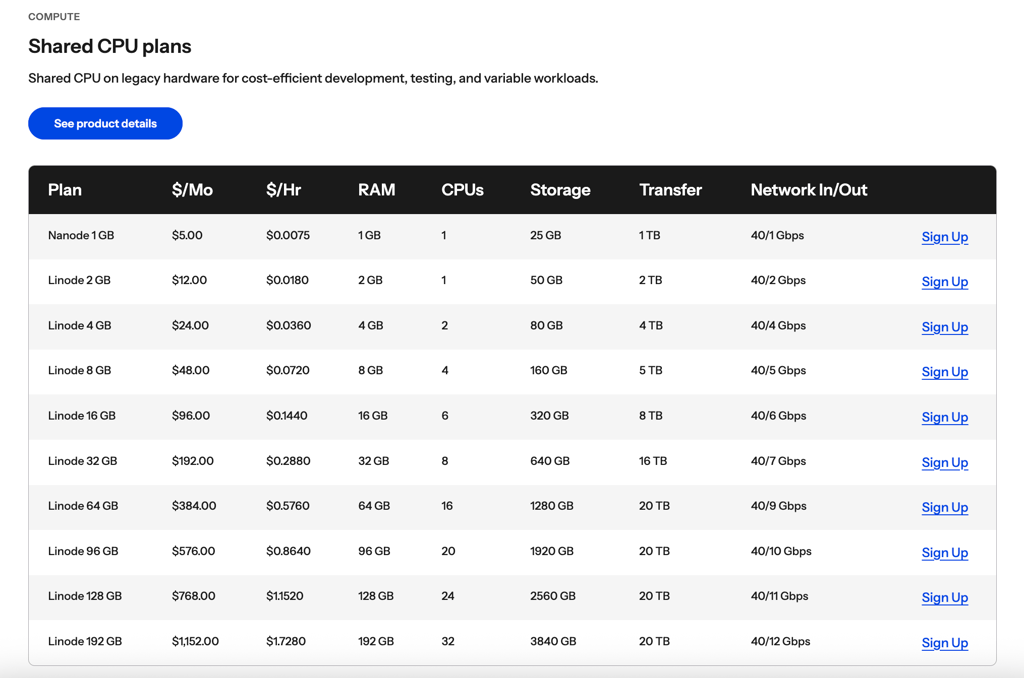The width and height of the screenshot is (1024, 678).
Task: Click the Nanode 1 GB plan name
Action: tap(81, 235)
